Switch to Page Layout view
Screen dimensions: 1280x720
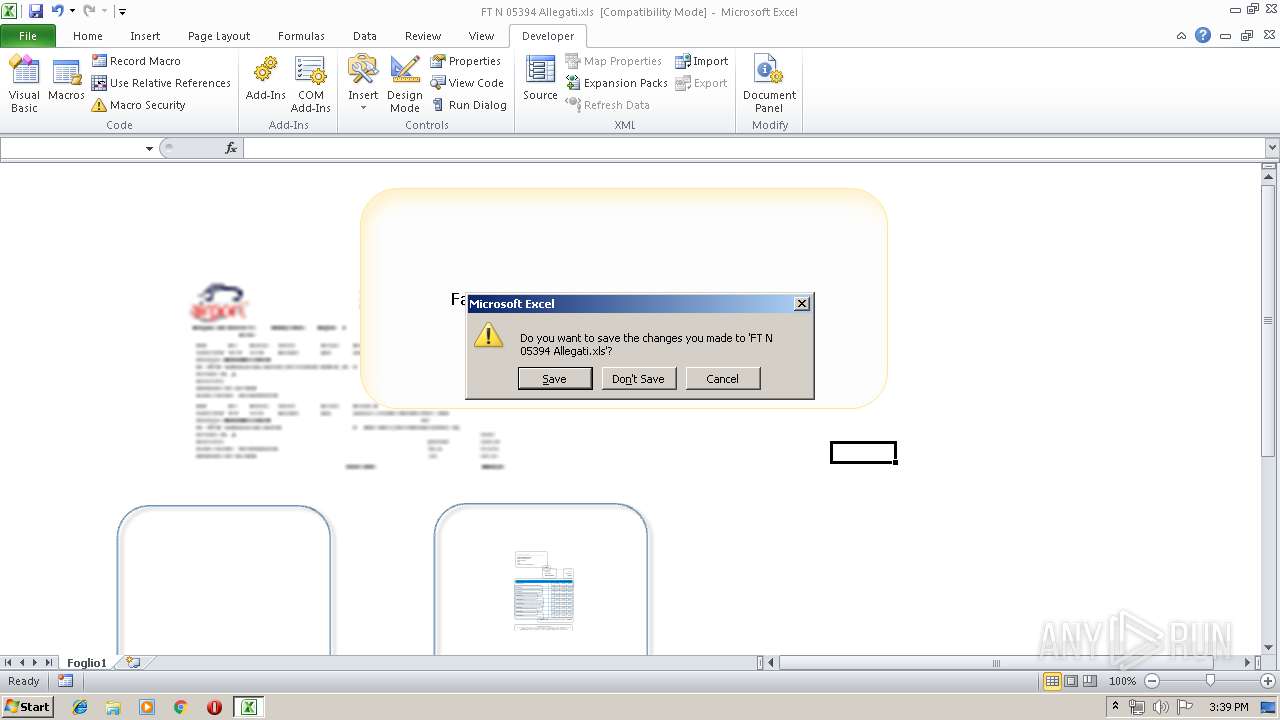(1071, 681)
